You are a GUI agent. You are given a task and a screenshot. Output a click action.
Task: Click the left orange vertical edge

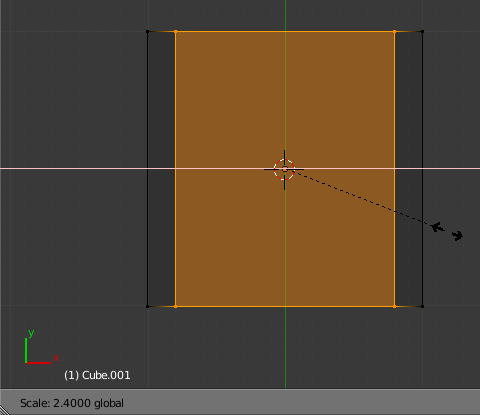[x=176, y=100]
